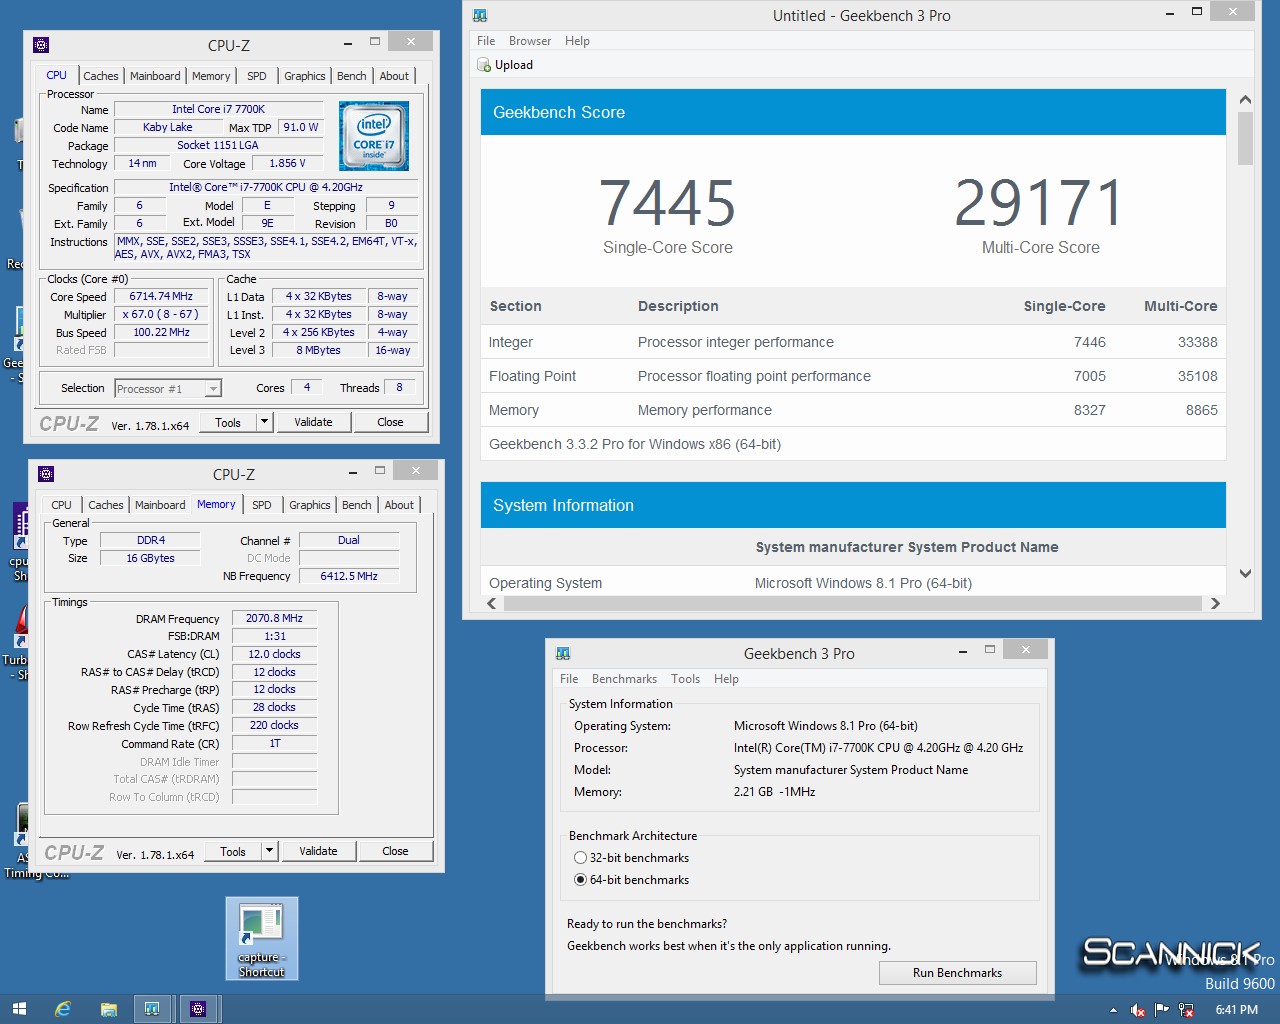Click the Core Speed value 6714.74 MHz
This screenshot has height=1024, width=1280.
161,296
